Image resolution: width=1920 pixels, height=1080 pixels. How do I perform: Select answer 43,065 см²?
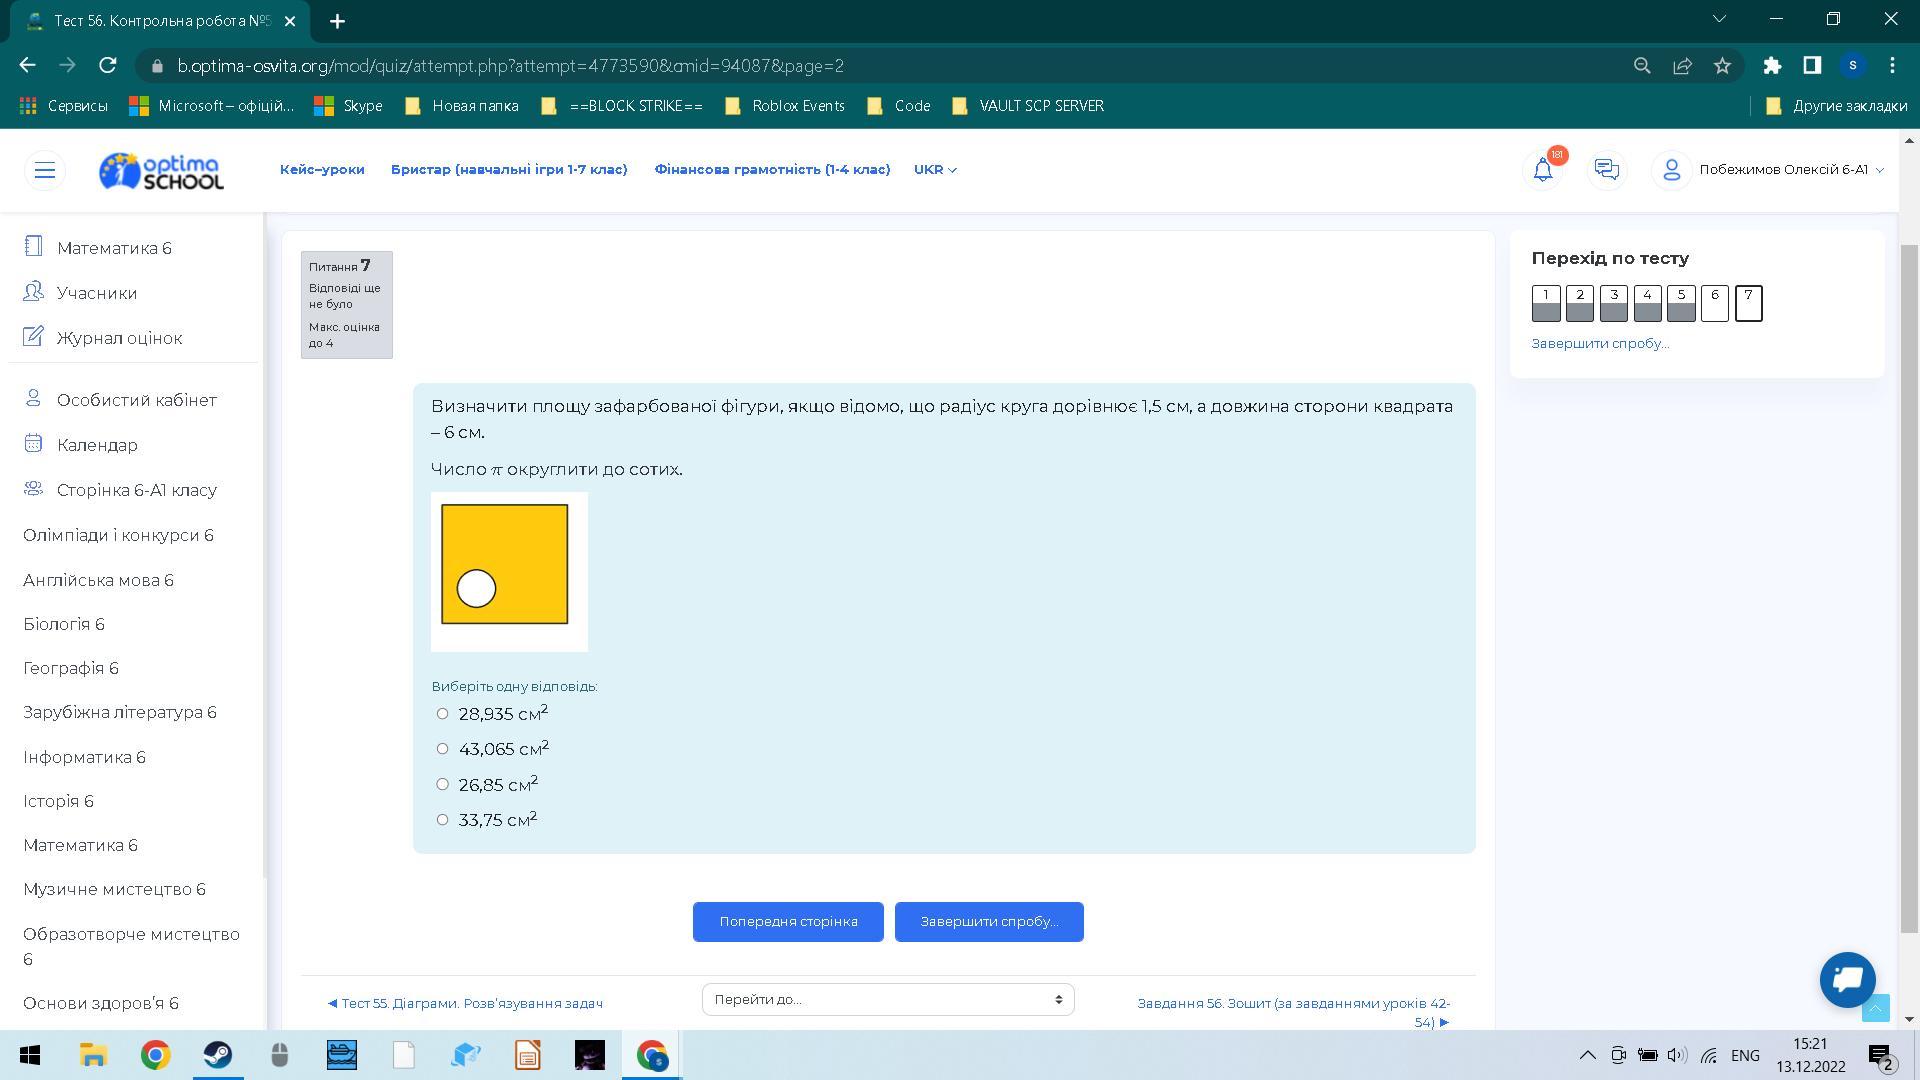[x=442, y=749]
